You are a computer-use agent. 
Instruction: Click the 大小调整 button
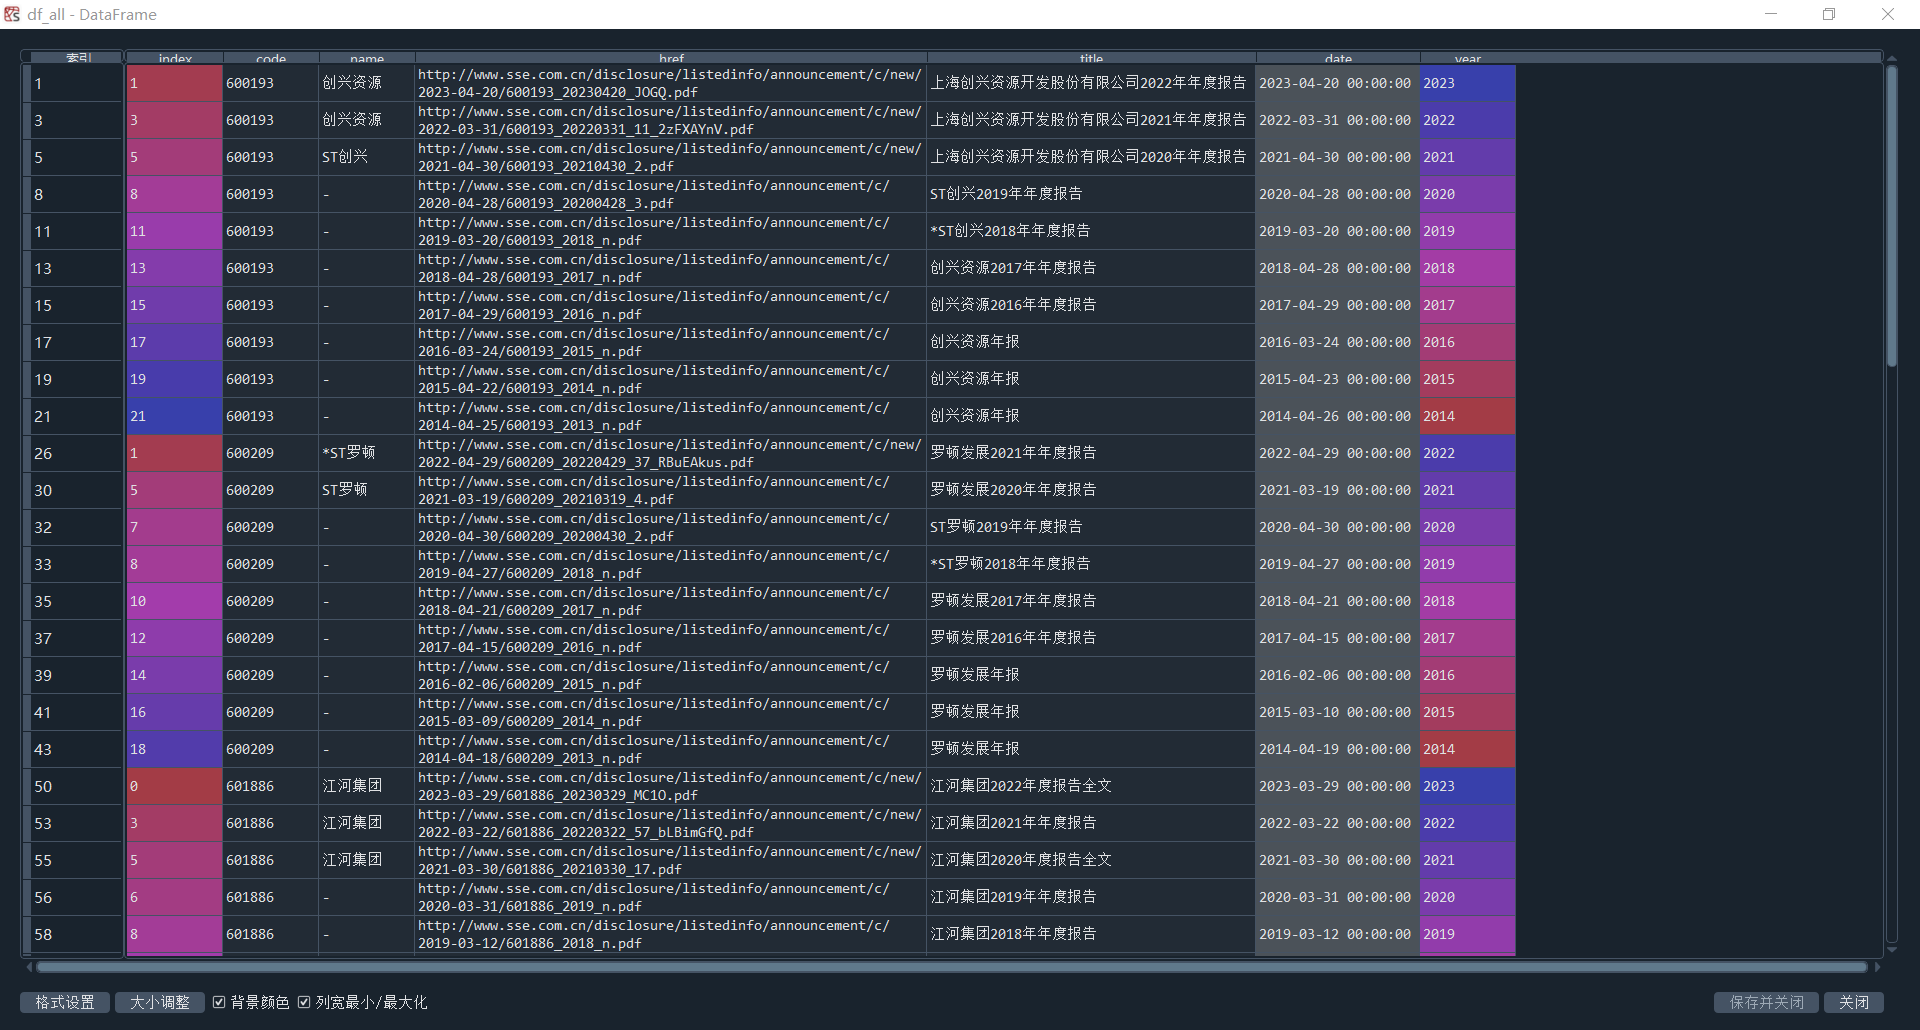point(160,1002)
